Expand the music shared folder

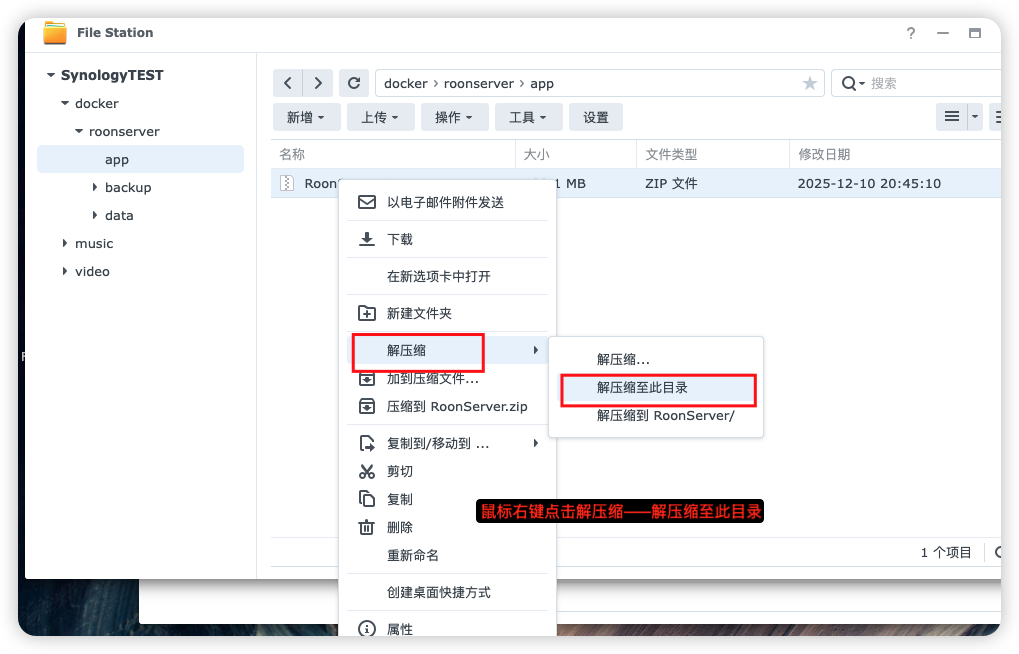(x=65, y=243)
